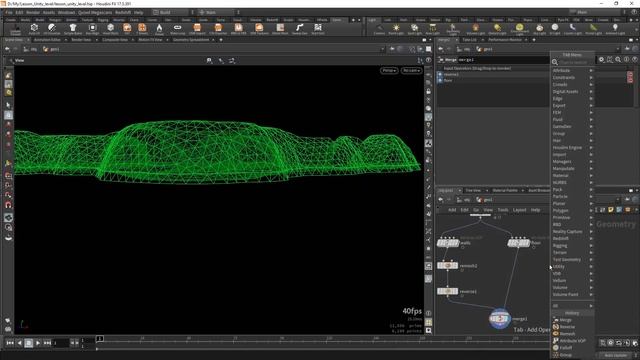Click the merge1 node in the network

[x=500, y=318]
